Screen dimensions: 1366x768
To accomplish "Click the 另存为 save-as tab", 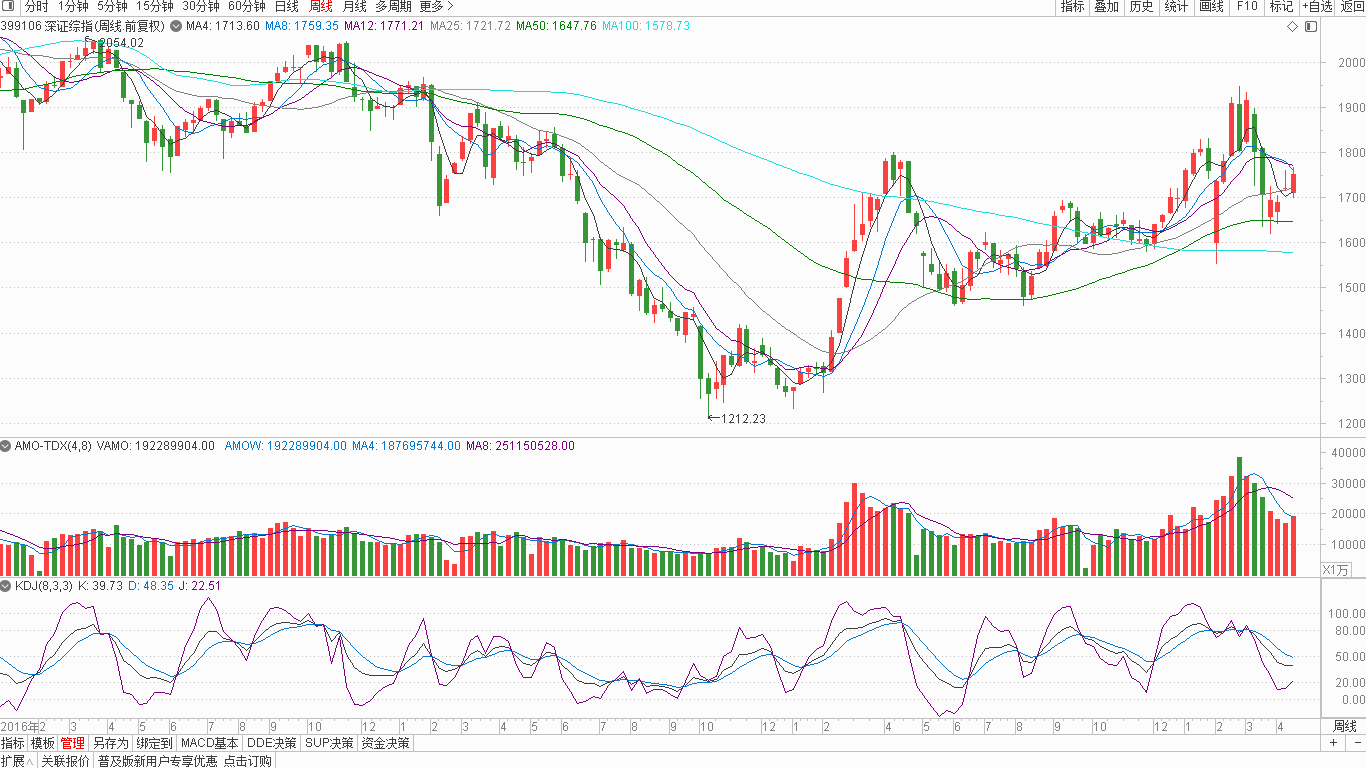I will point(110,743).
